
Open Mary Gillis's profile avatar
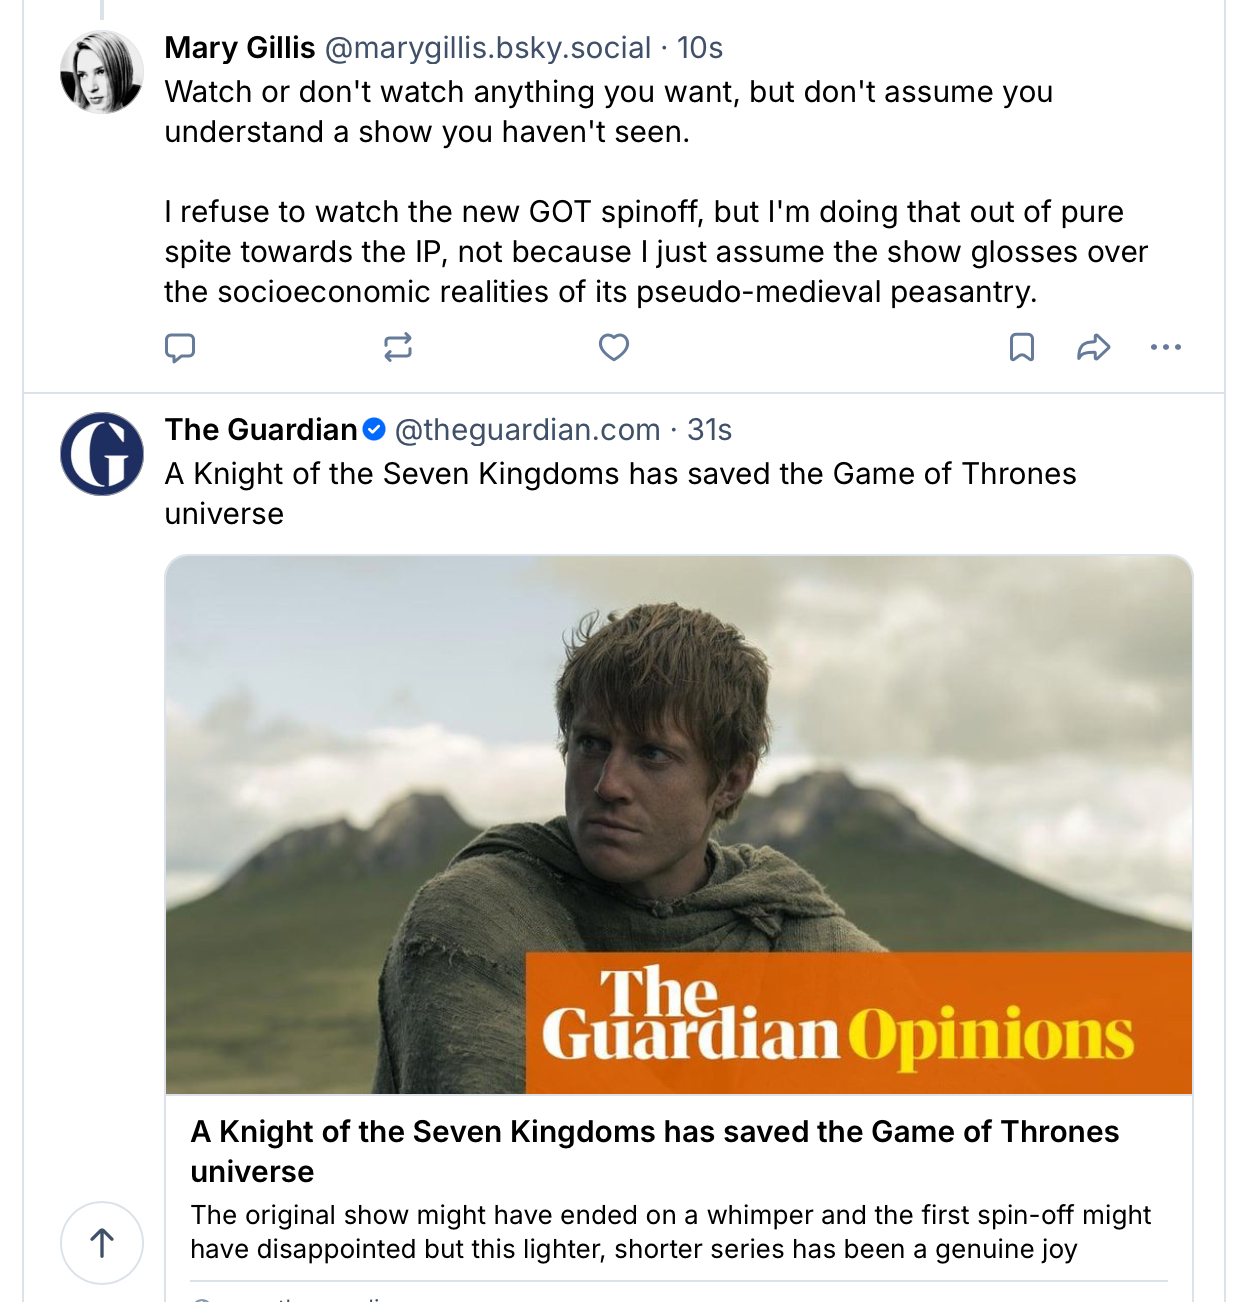click(x=102, y=72)
